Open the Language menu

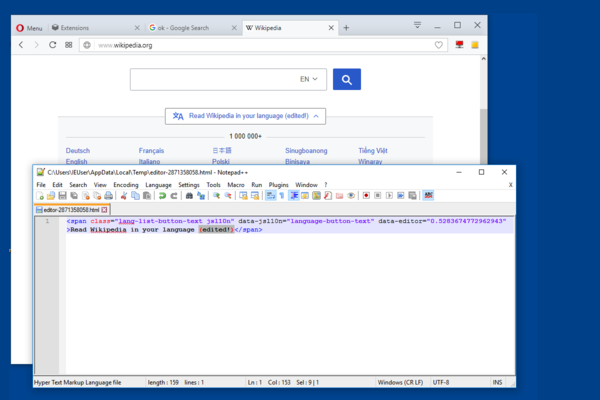pos(158,185)
